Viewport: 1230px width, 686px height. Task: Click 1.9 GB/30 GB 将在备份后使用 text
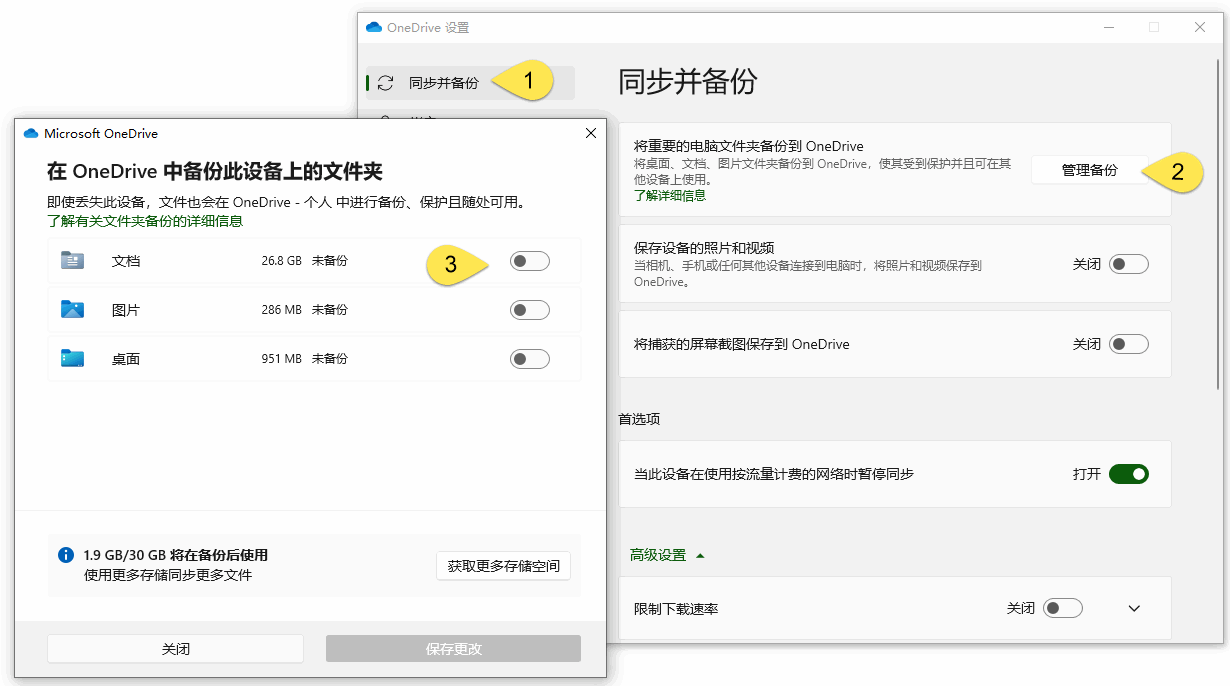pos(176,555)
